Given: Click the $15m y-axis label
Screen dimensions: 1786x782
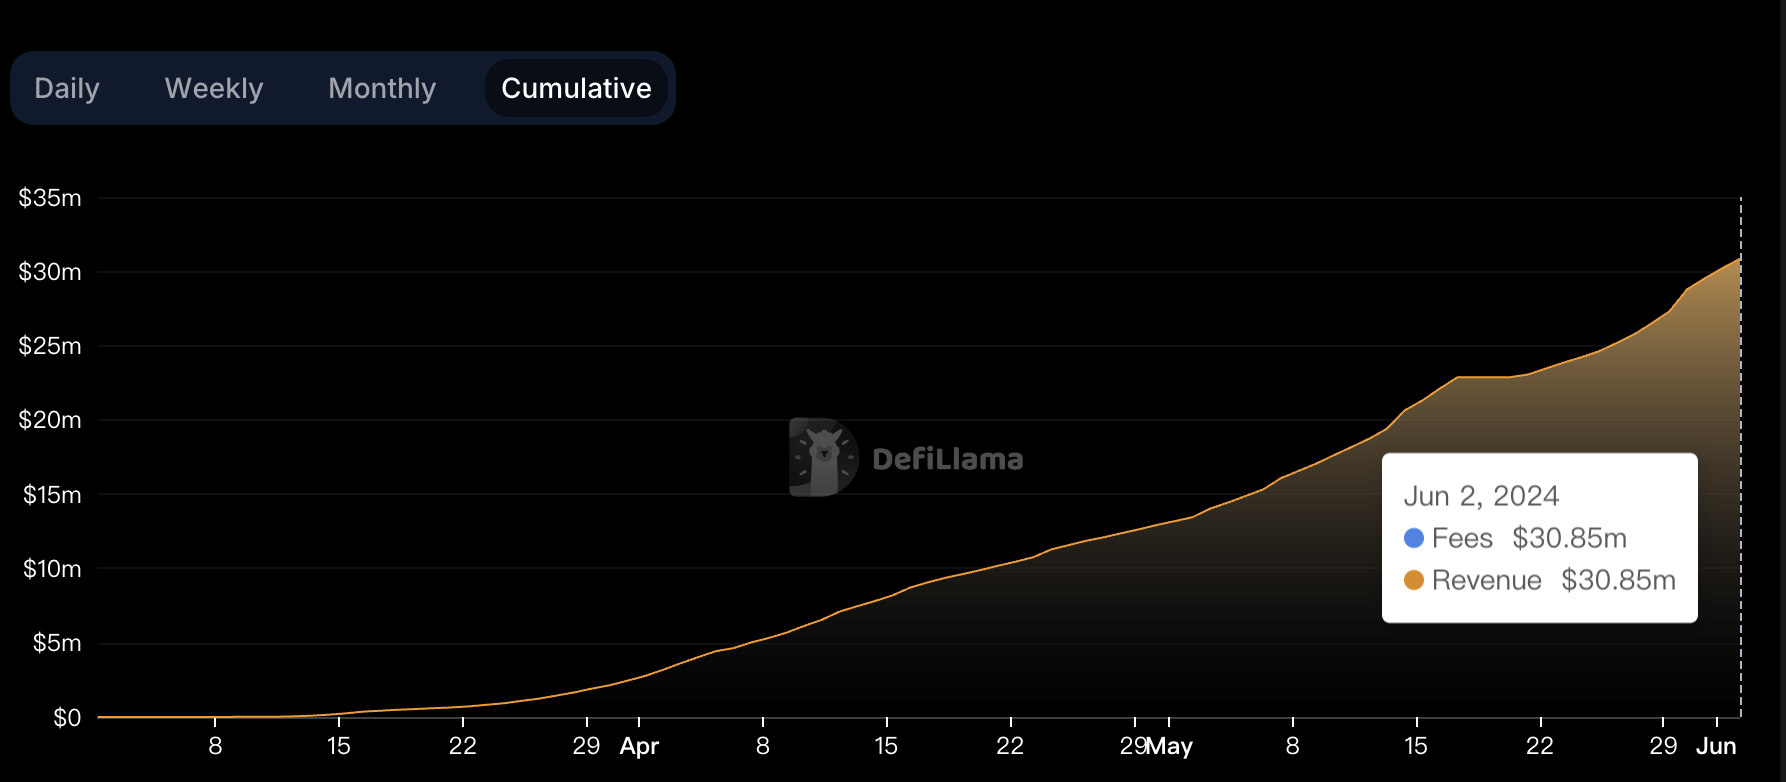Looking at the screenshot, I should click(52, 495).
